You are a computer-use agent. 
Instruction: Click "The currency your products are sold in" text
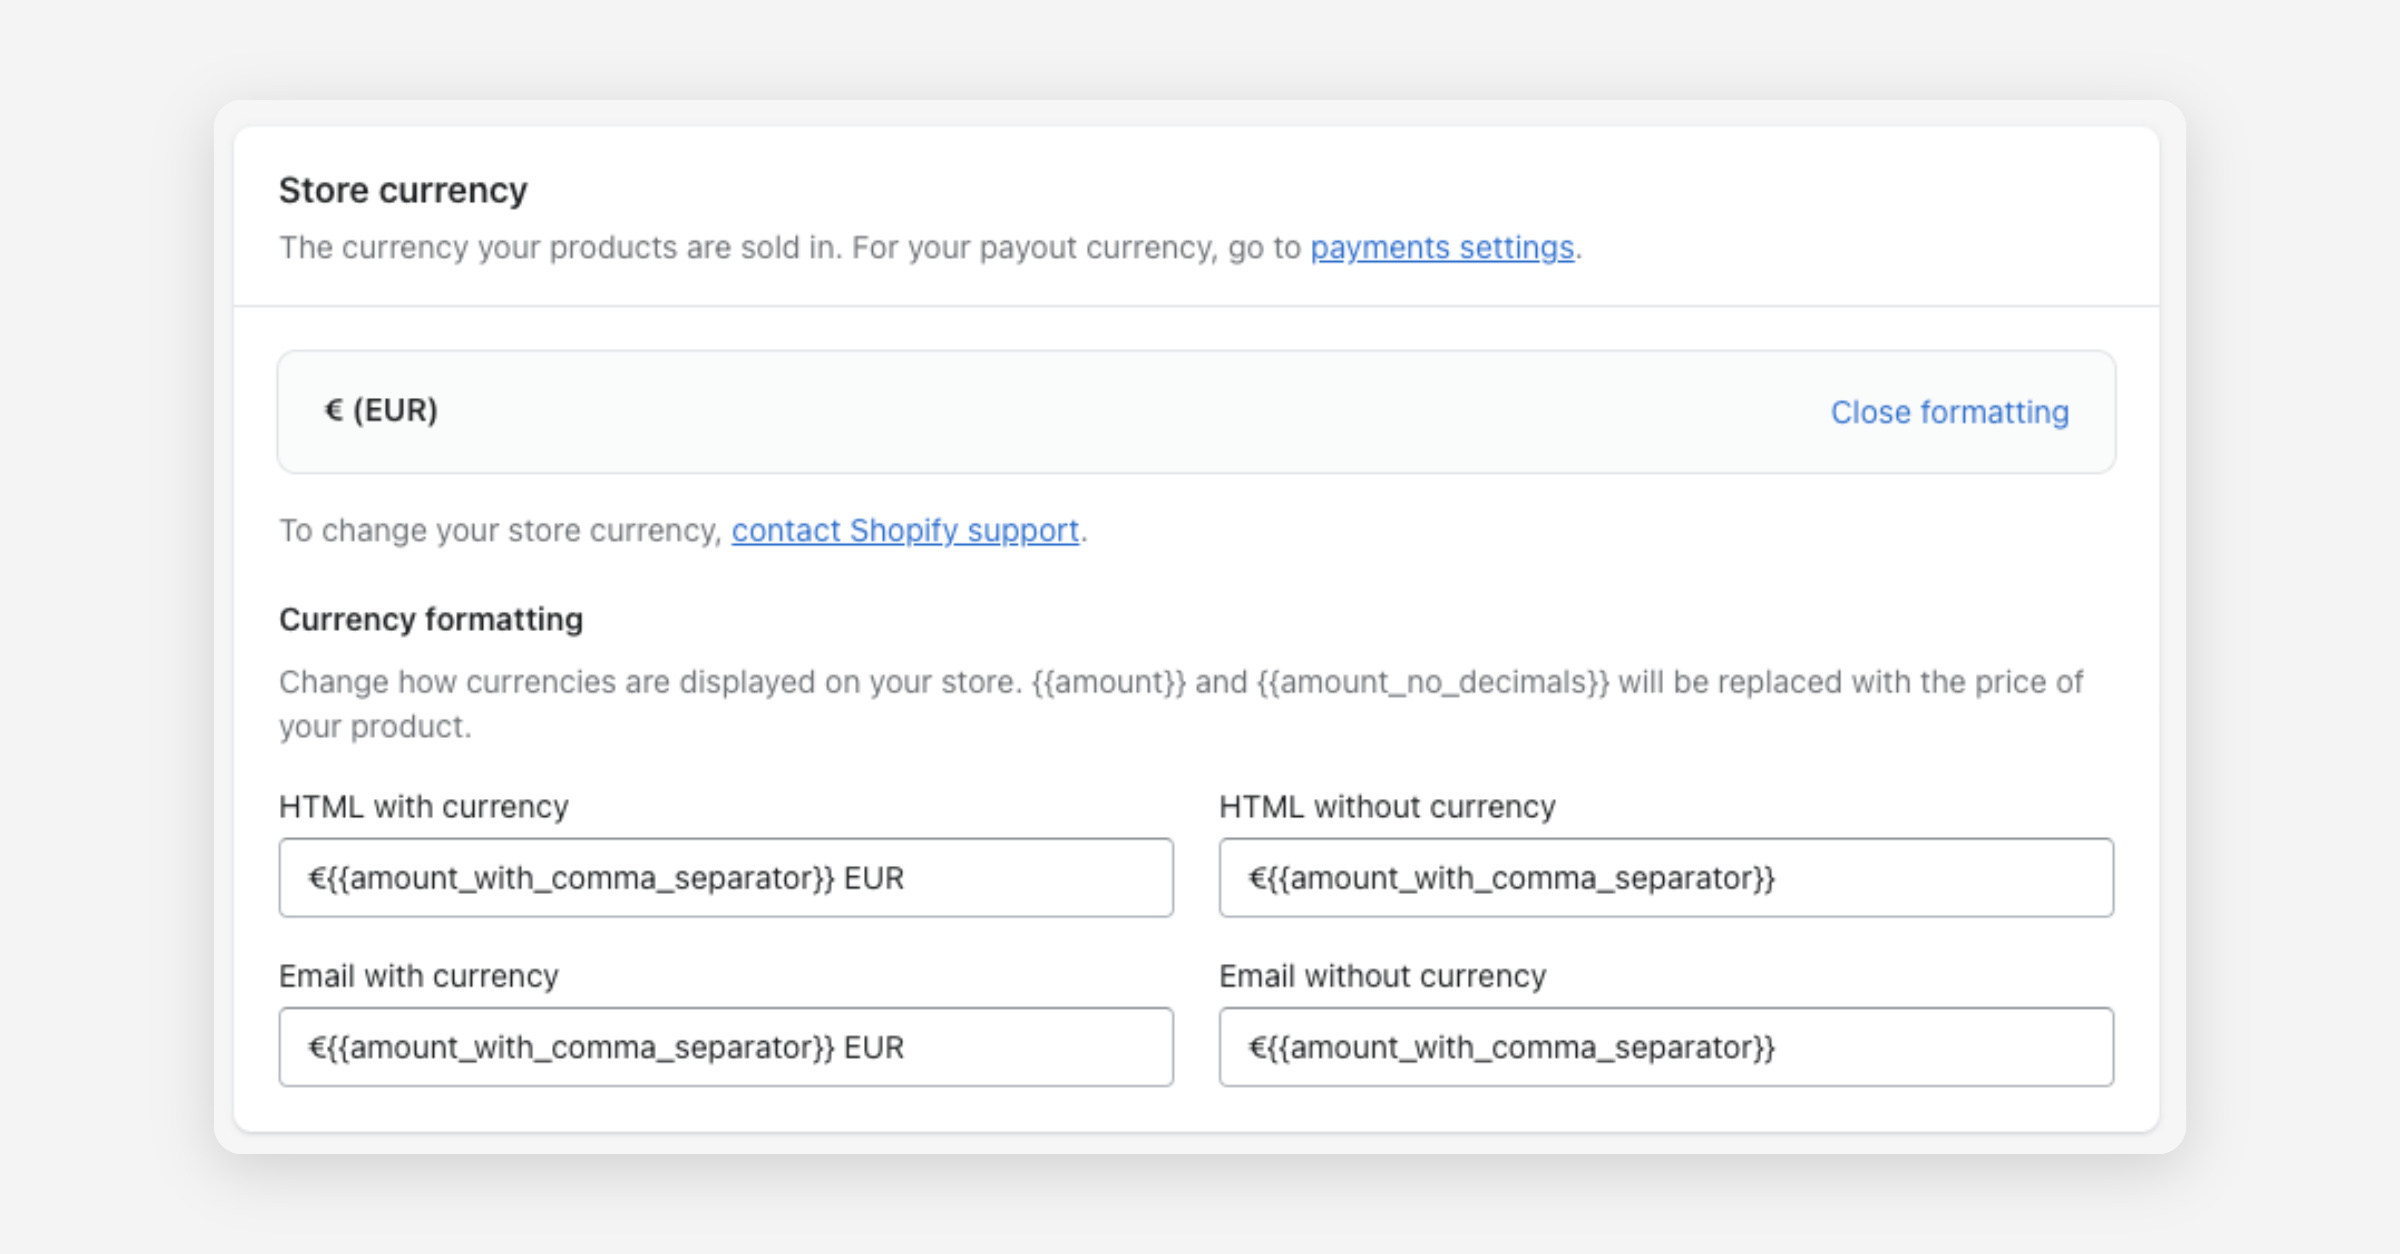(560, 248)
